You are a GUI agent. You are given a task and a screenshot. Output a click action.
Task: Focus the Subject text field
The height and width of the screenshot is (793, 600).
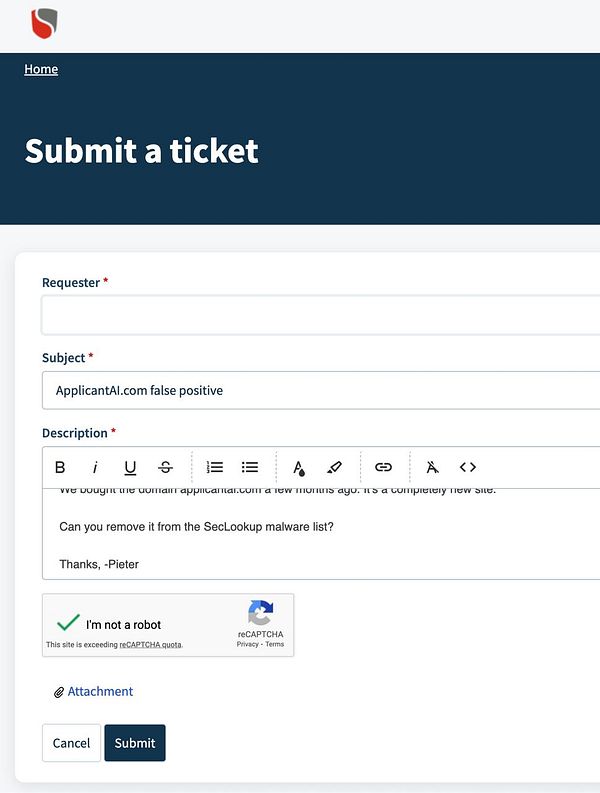tap(320, 390)
